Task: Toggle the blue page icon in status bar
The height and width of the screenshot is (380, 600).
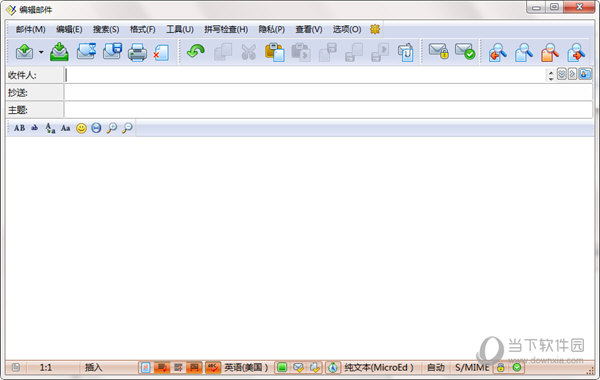Action: (145, 368)
